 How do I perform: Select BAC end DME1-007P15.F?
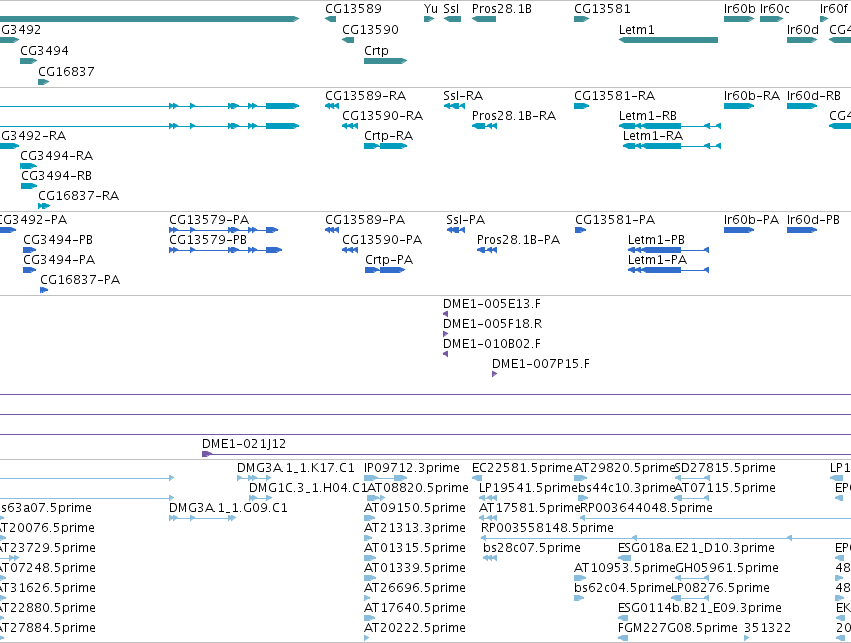point(541,365)
